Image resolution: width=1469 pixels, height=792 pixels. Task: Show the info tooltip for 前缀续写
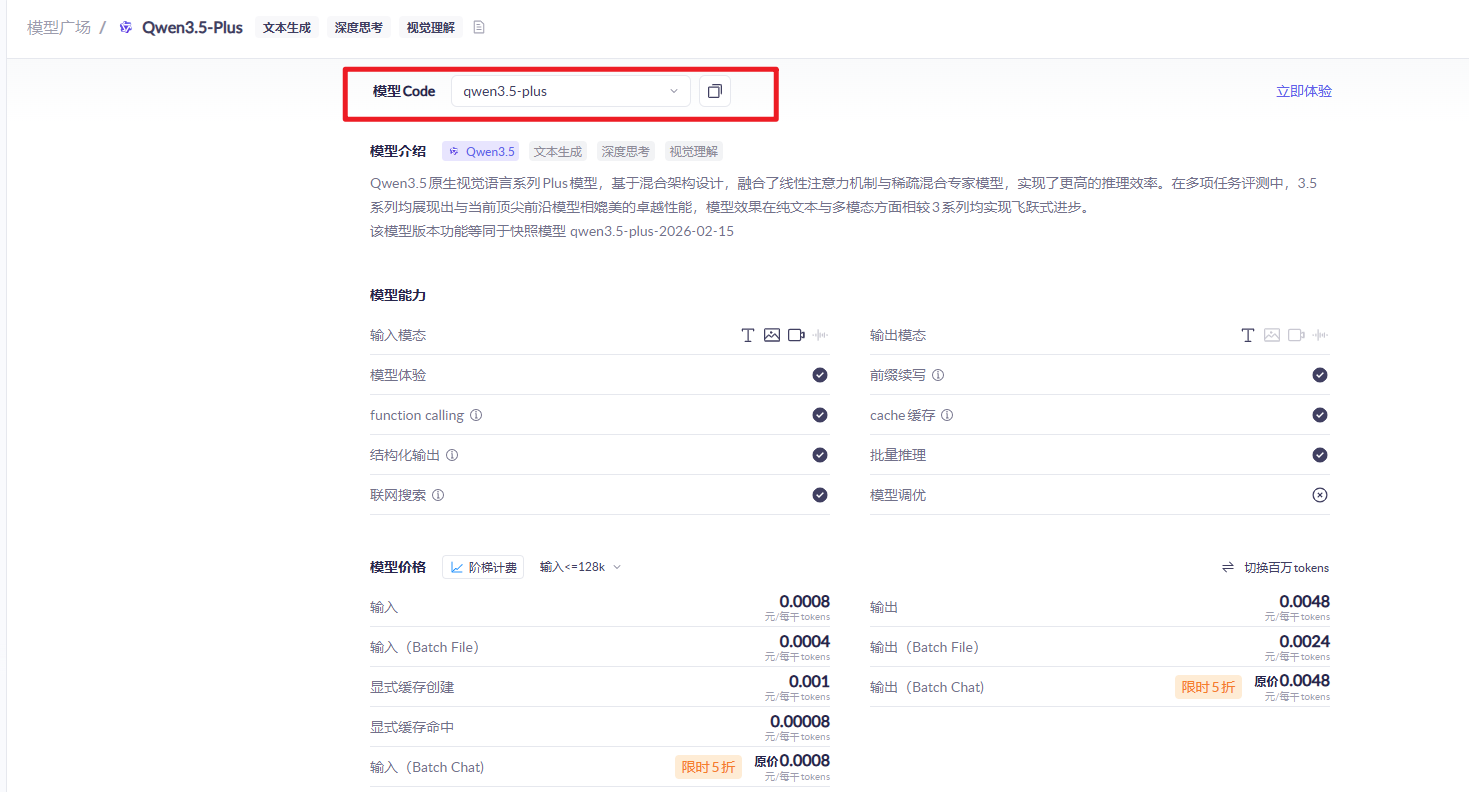tap(938, 375)
